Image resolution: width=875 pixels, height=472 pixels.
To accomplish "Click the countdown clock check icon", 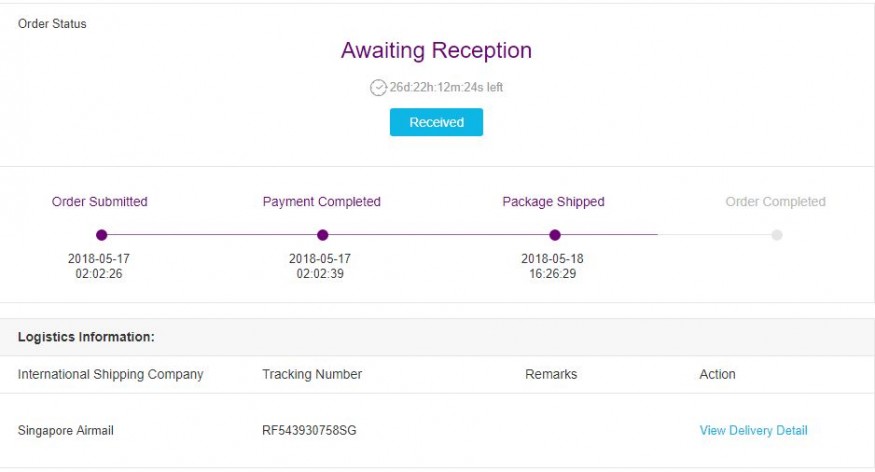I will pos(378,88).
